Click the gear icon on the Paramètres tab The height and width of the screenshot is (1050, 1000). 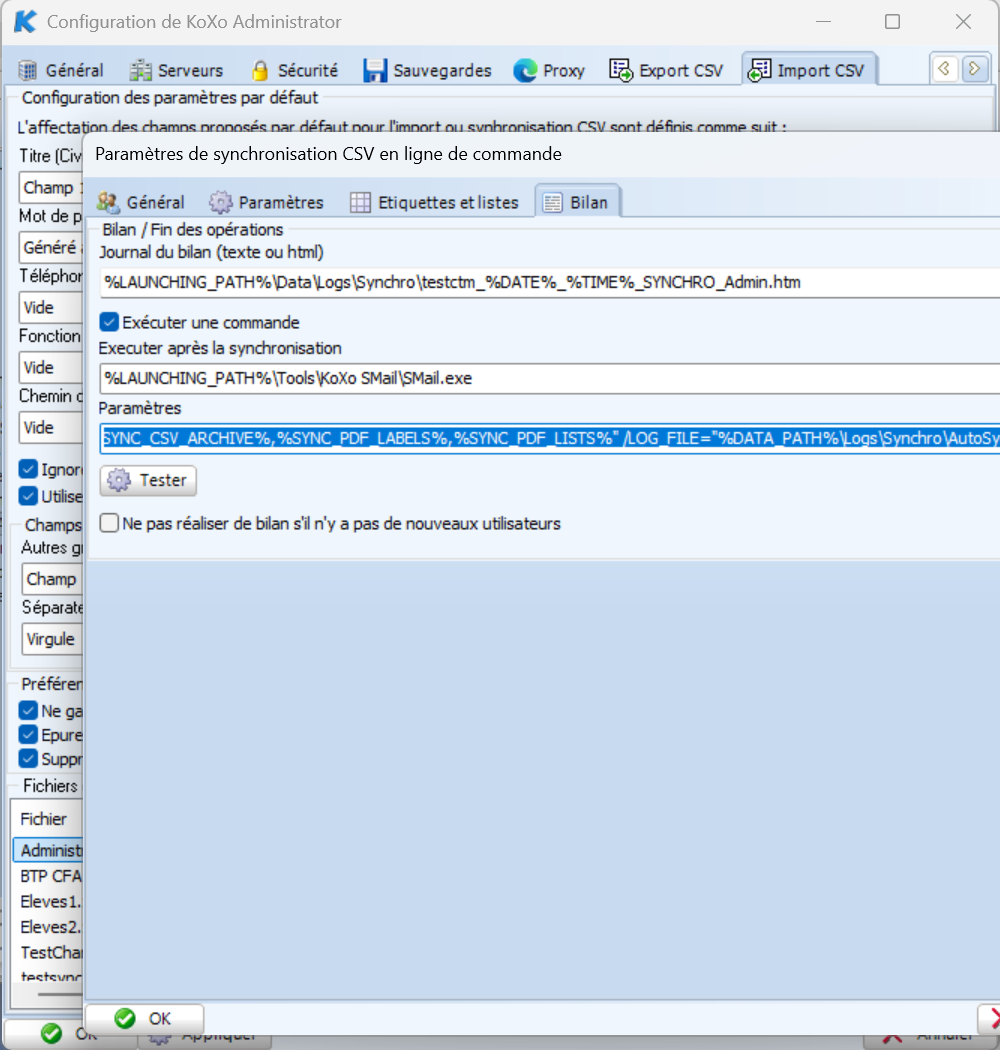click(220, 202)
